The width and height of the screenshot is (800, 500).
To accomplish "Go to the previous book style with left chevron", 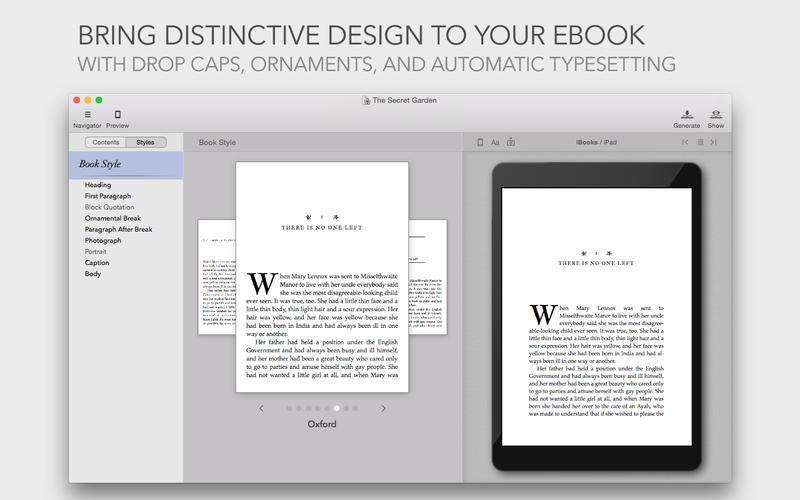I will coord(261,408).
